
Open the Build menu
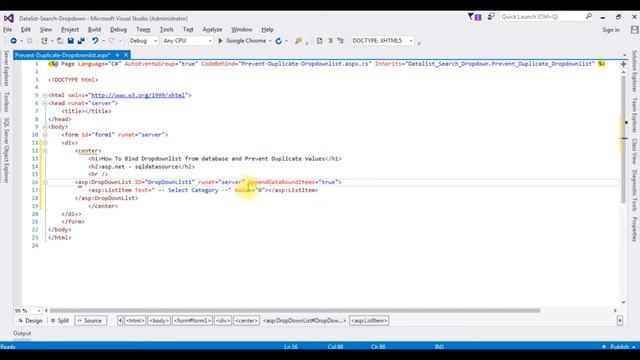(94, 29)
